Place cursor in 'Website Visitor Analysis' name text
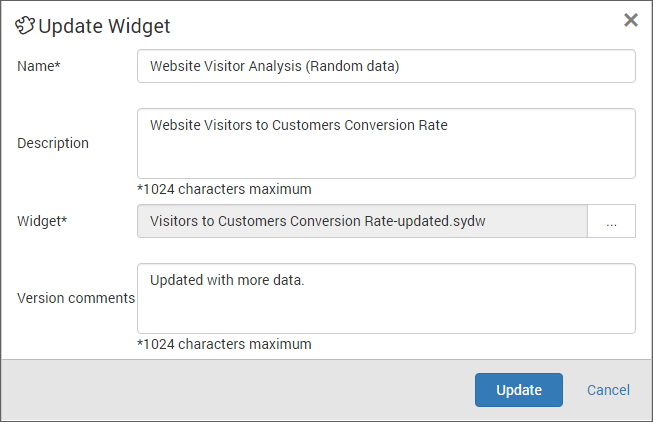653x422 pixels. pyautogui.click(x=226, y=66)
